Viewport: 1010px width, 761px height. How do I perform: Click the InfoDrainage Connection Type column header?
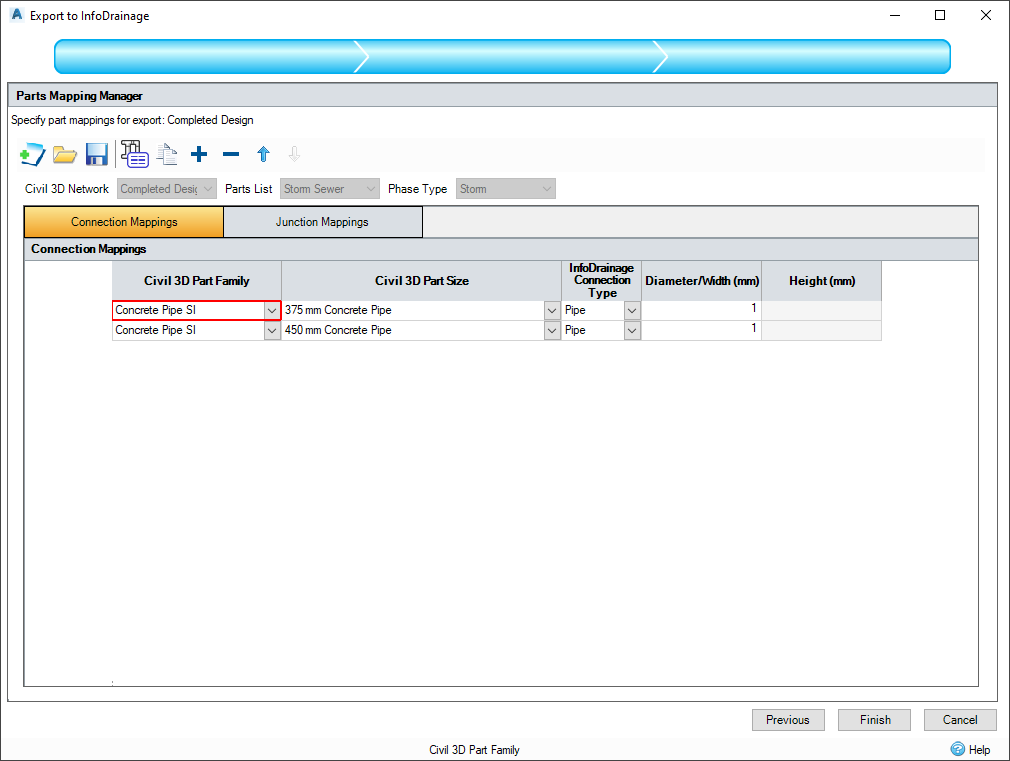(601, 280)
